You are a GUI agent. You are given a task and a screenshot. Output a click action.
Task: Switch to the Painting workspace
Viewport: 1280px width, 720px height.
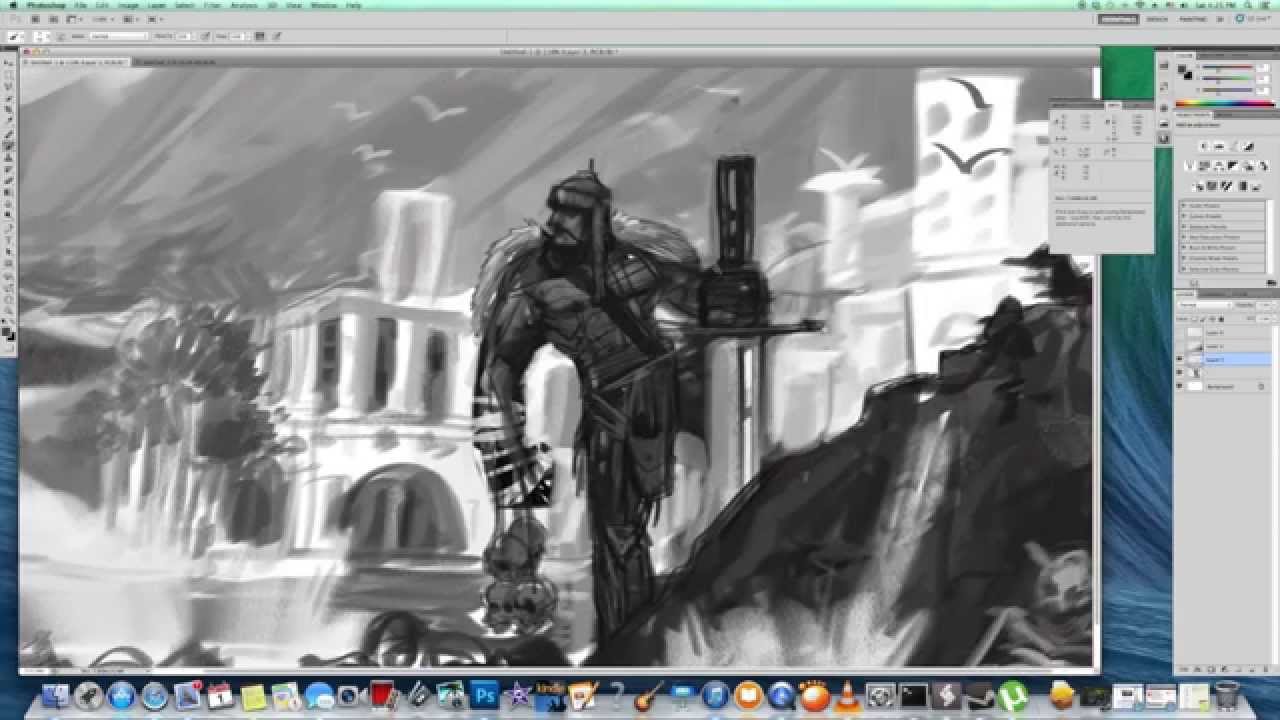pyautogui.click(x=1193, y=19)
